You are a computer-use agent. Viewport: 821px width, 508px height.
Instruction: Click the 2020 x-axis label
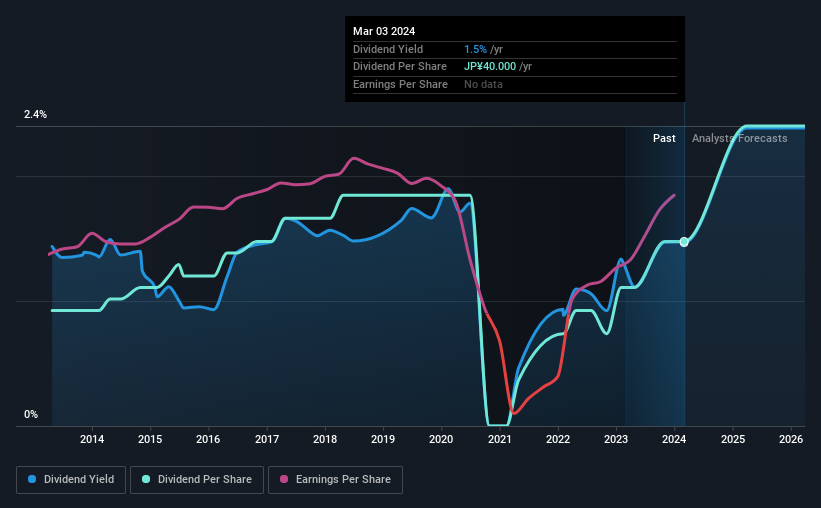[441, 439]
